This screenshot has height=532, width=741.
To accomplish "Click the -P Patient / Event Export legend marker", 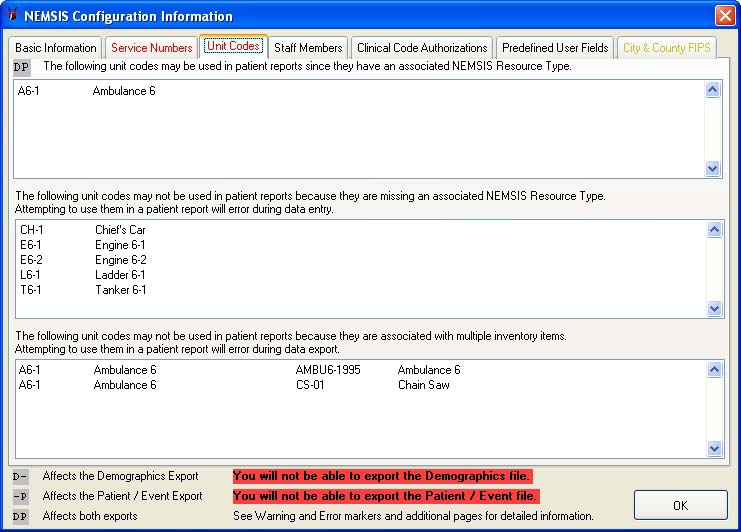I will pyautogui.click(x=20, y=496).
